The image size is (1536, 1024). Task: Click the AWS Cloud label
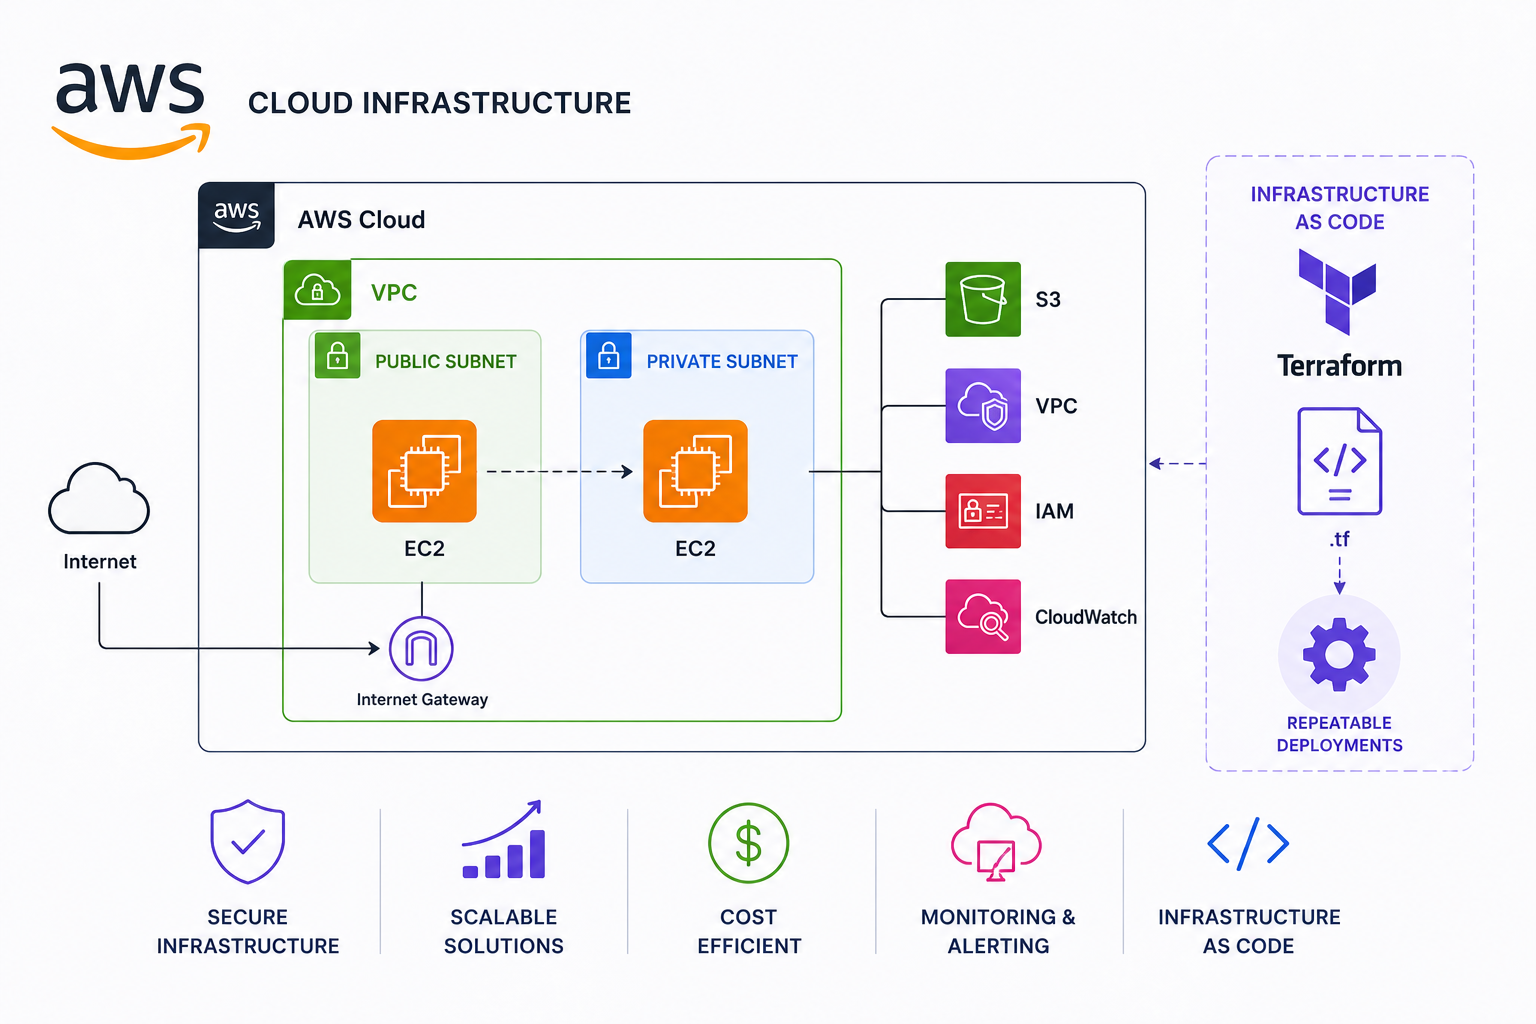[x=361, y=220]
